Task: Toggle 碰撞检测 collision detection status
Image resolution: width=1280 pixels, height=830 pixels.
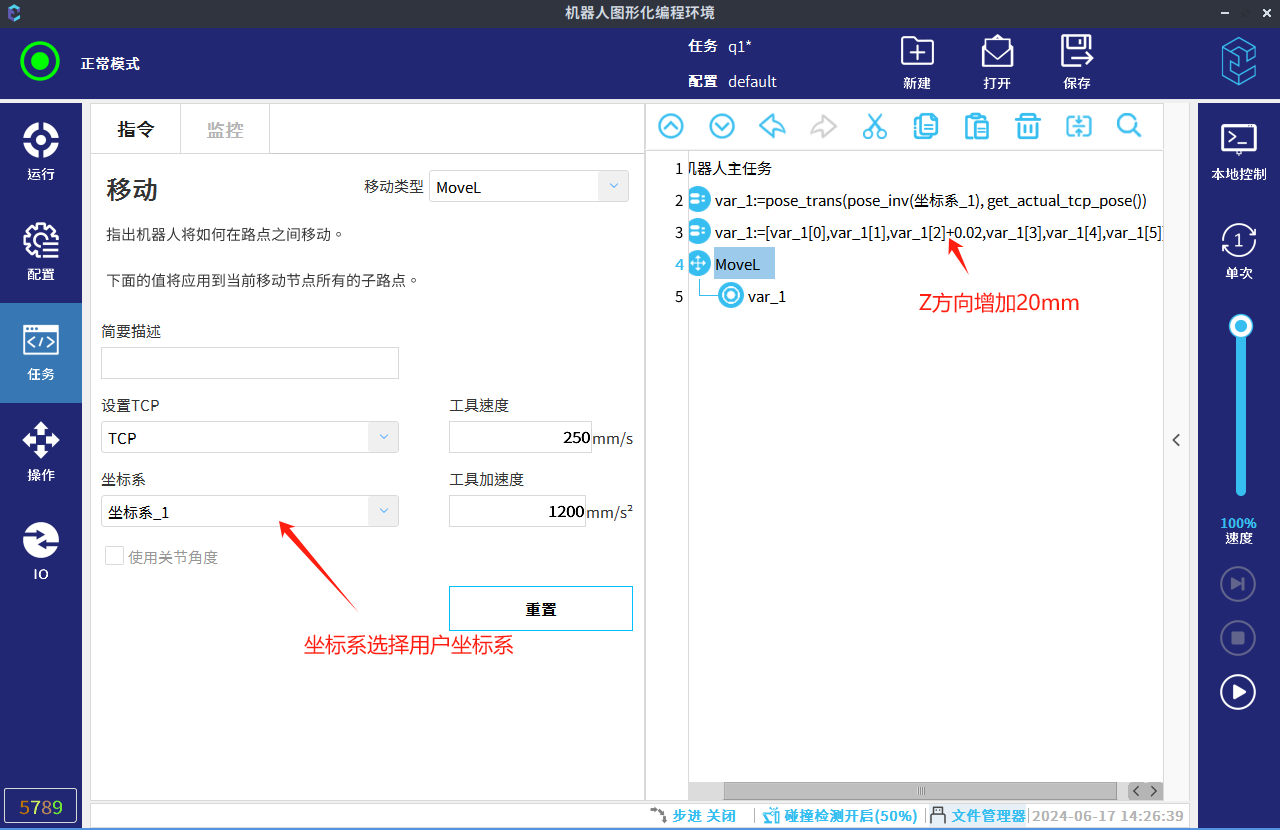Action: click(840, 816)
